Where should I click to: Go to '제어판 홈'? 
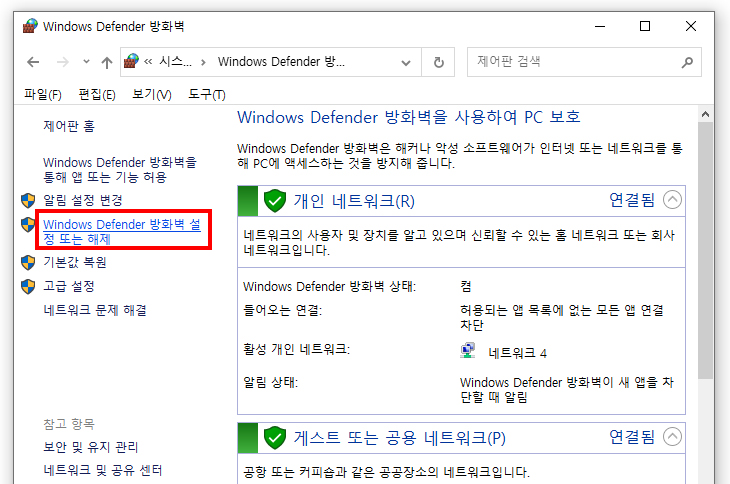click(x=69, y=126)
